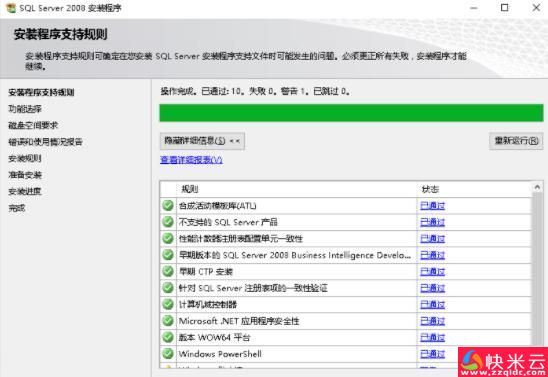Open 已通过 link for 计算机域控制器

(x=432, y=304)
